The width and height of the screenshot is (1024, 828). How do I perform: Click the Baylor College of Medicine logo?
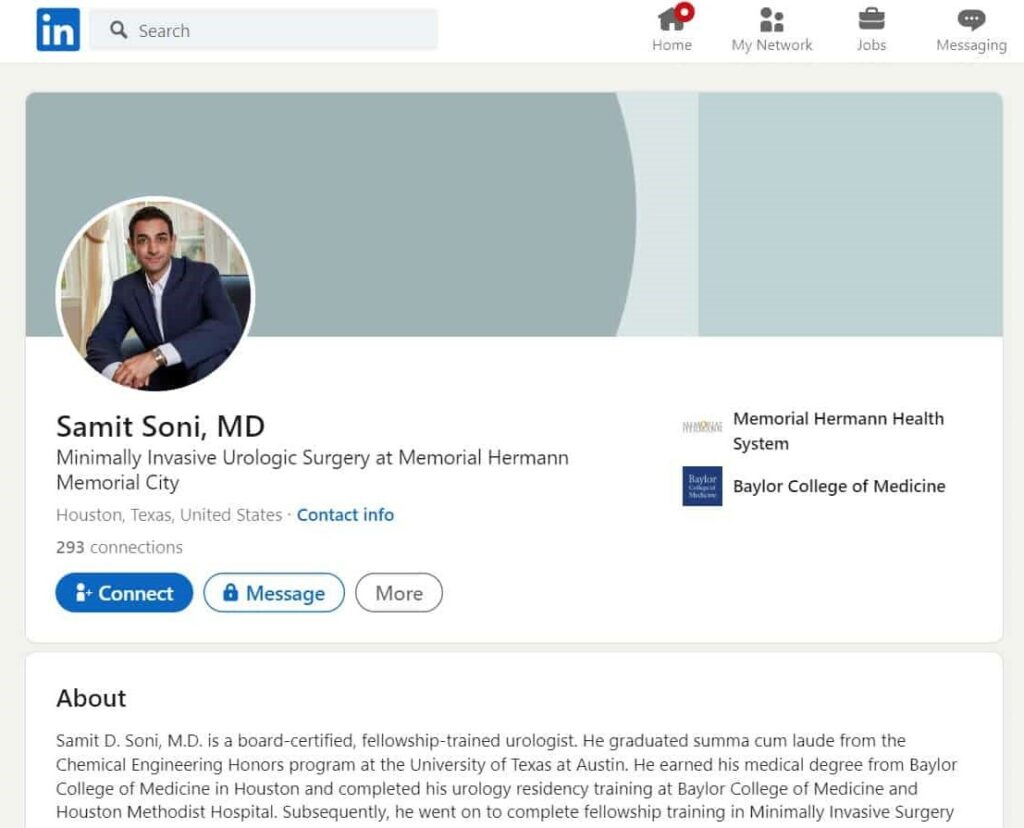702,486
